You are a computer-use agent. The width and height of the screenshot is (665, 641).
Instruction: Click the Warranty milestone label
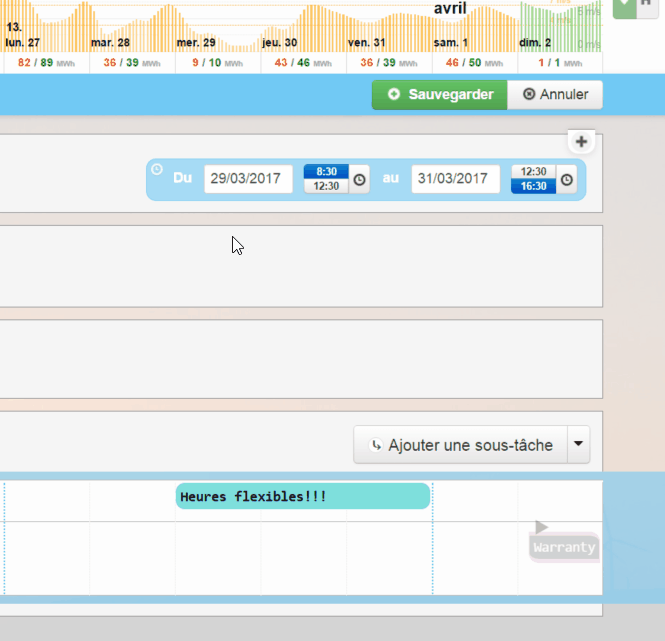(x=564, y=548)
